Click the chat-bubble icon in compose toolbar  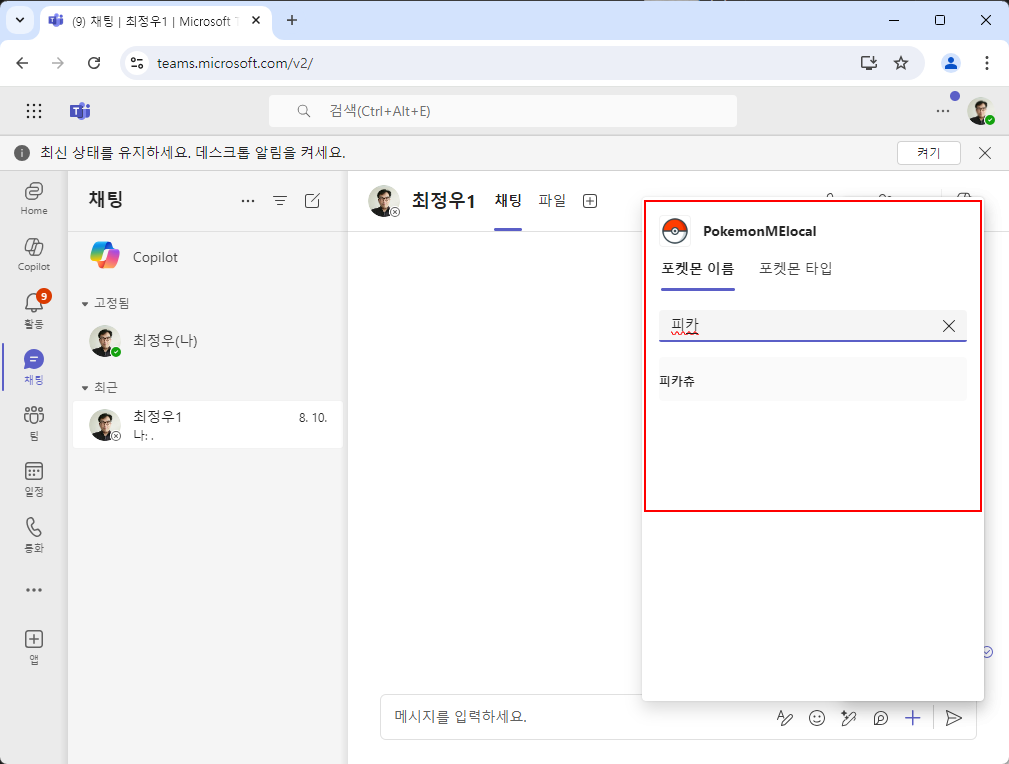coord(880,718)
